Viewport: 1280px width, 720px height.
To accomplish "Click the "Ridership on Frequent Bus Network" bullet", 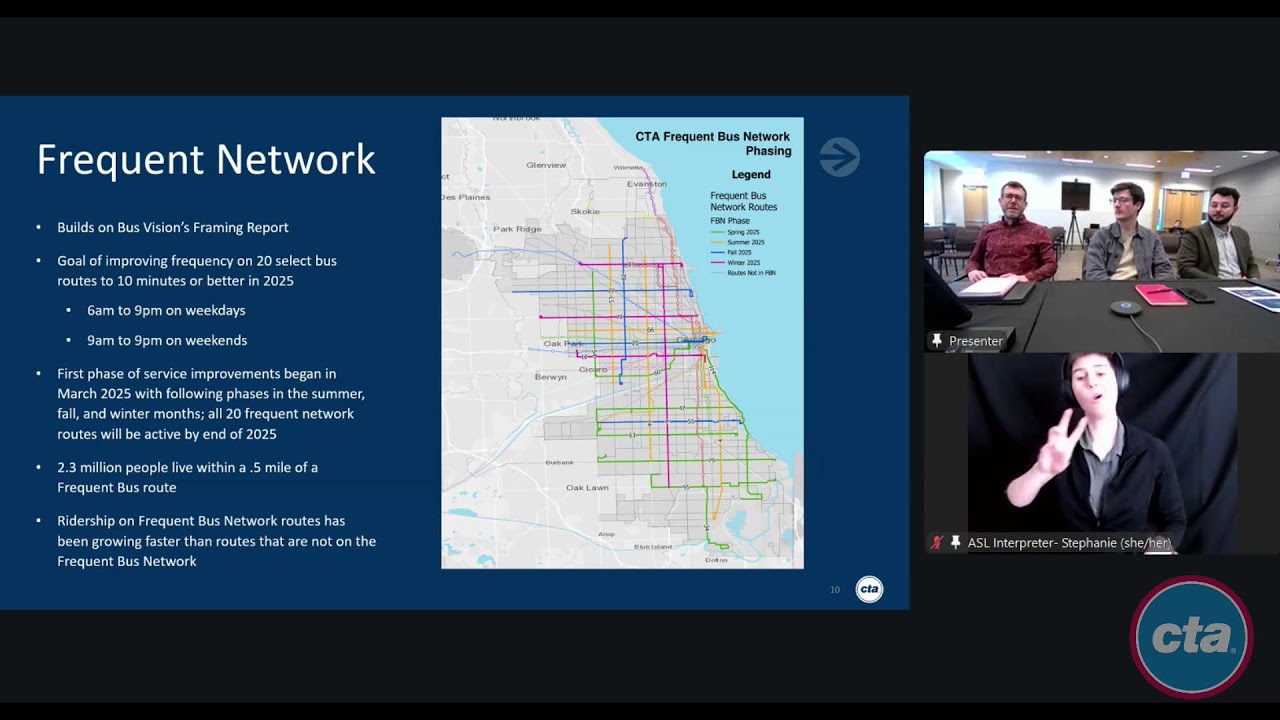I will 217,541.
